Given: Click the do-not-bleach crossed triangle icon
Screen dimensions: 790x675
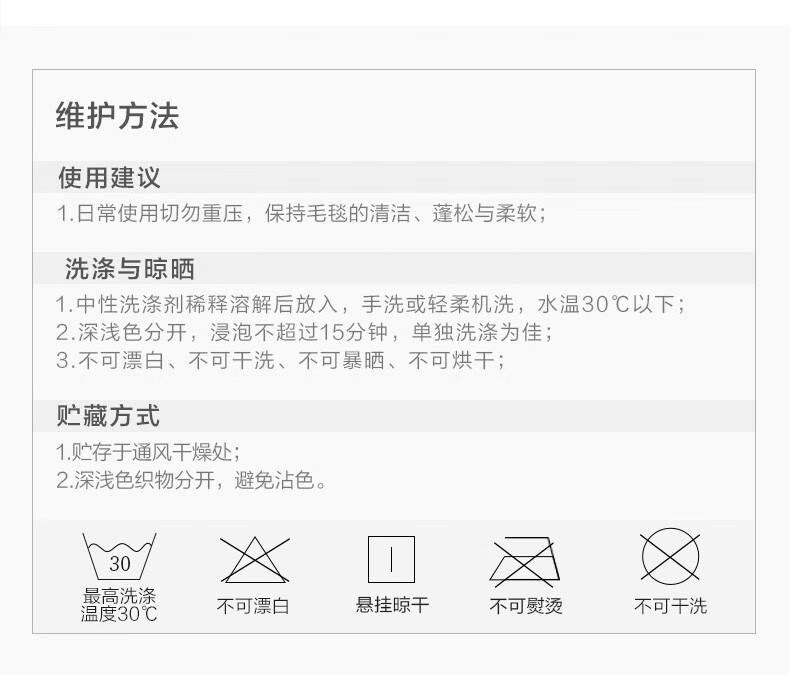Looking at the screenshot, I should coord(255,560).
